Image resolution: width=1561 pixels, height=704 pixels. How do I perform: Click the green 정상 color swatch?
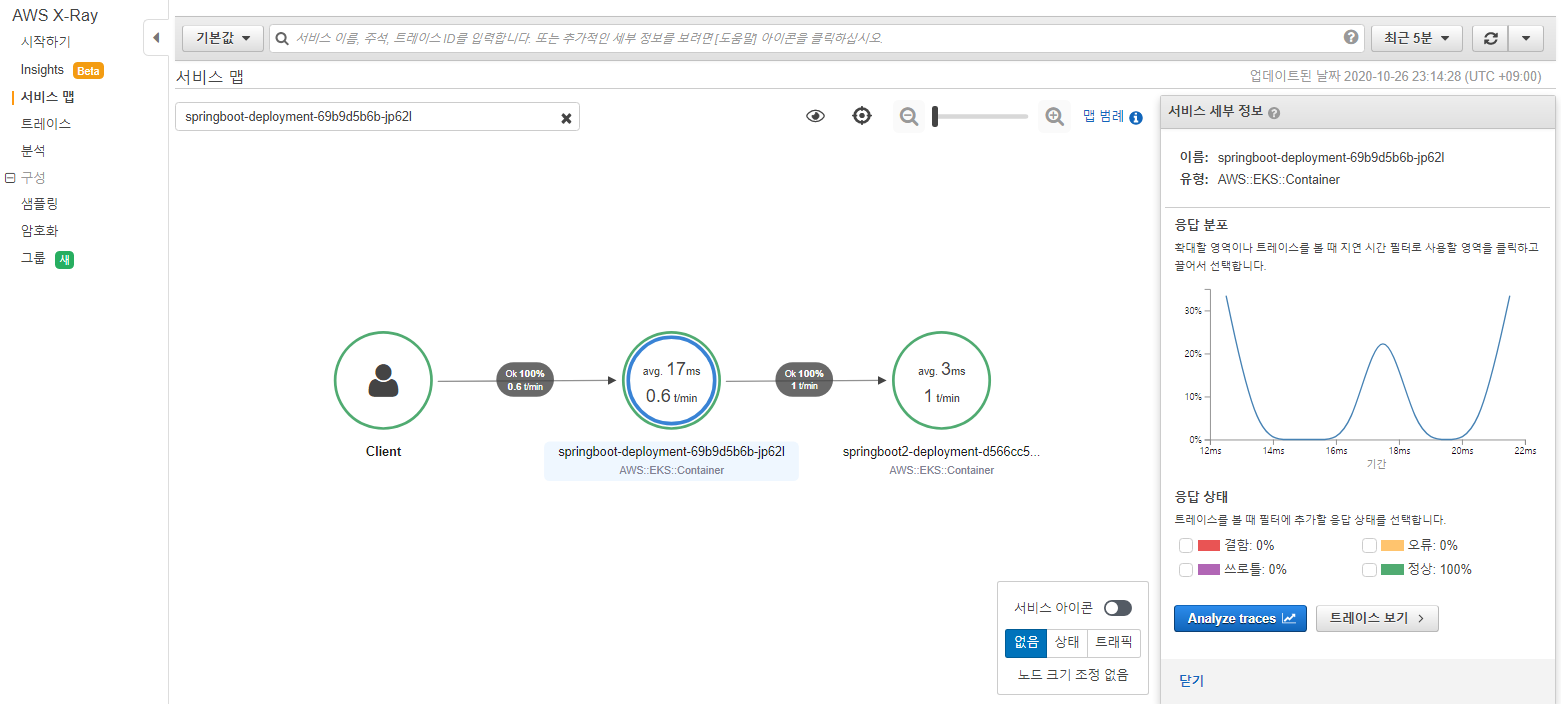(1393, 569)
